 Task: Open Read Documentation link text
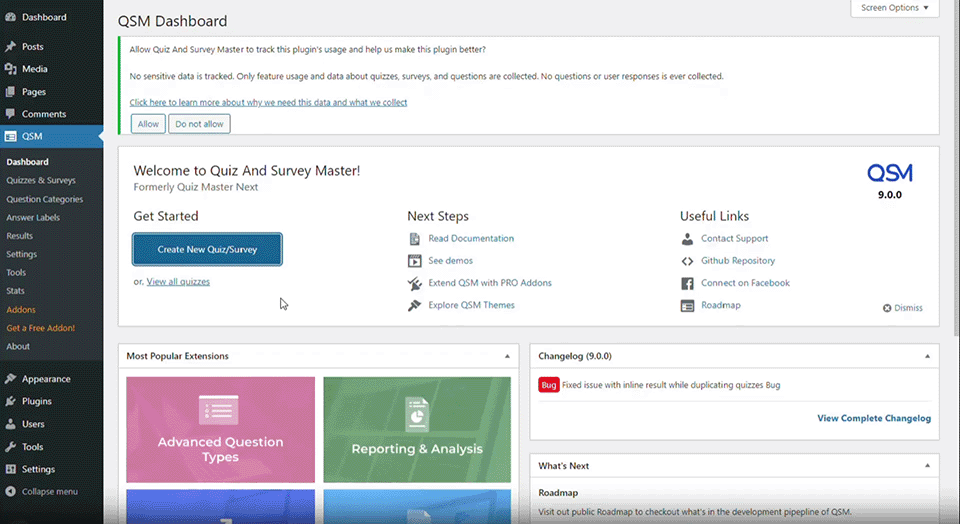pyautogui.click(x=471, y=239)
